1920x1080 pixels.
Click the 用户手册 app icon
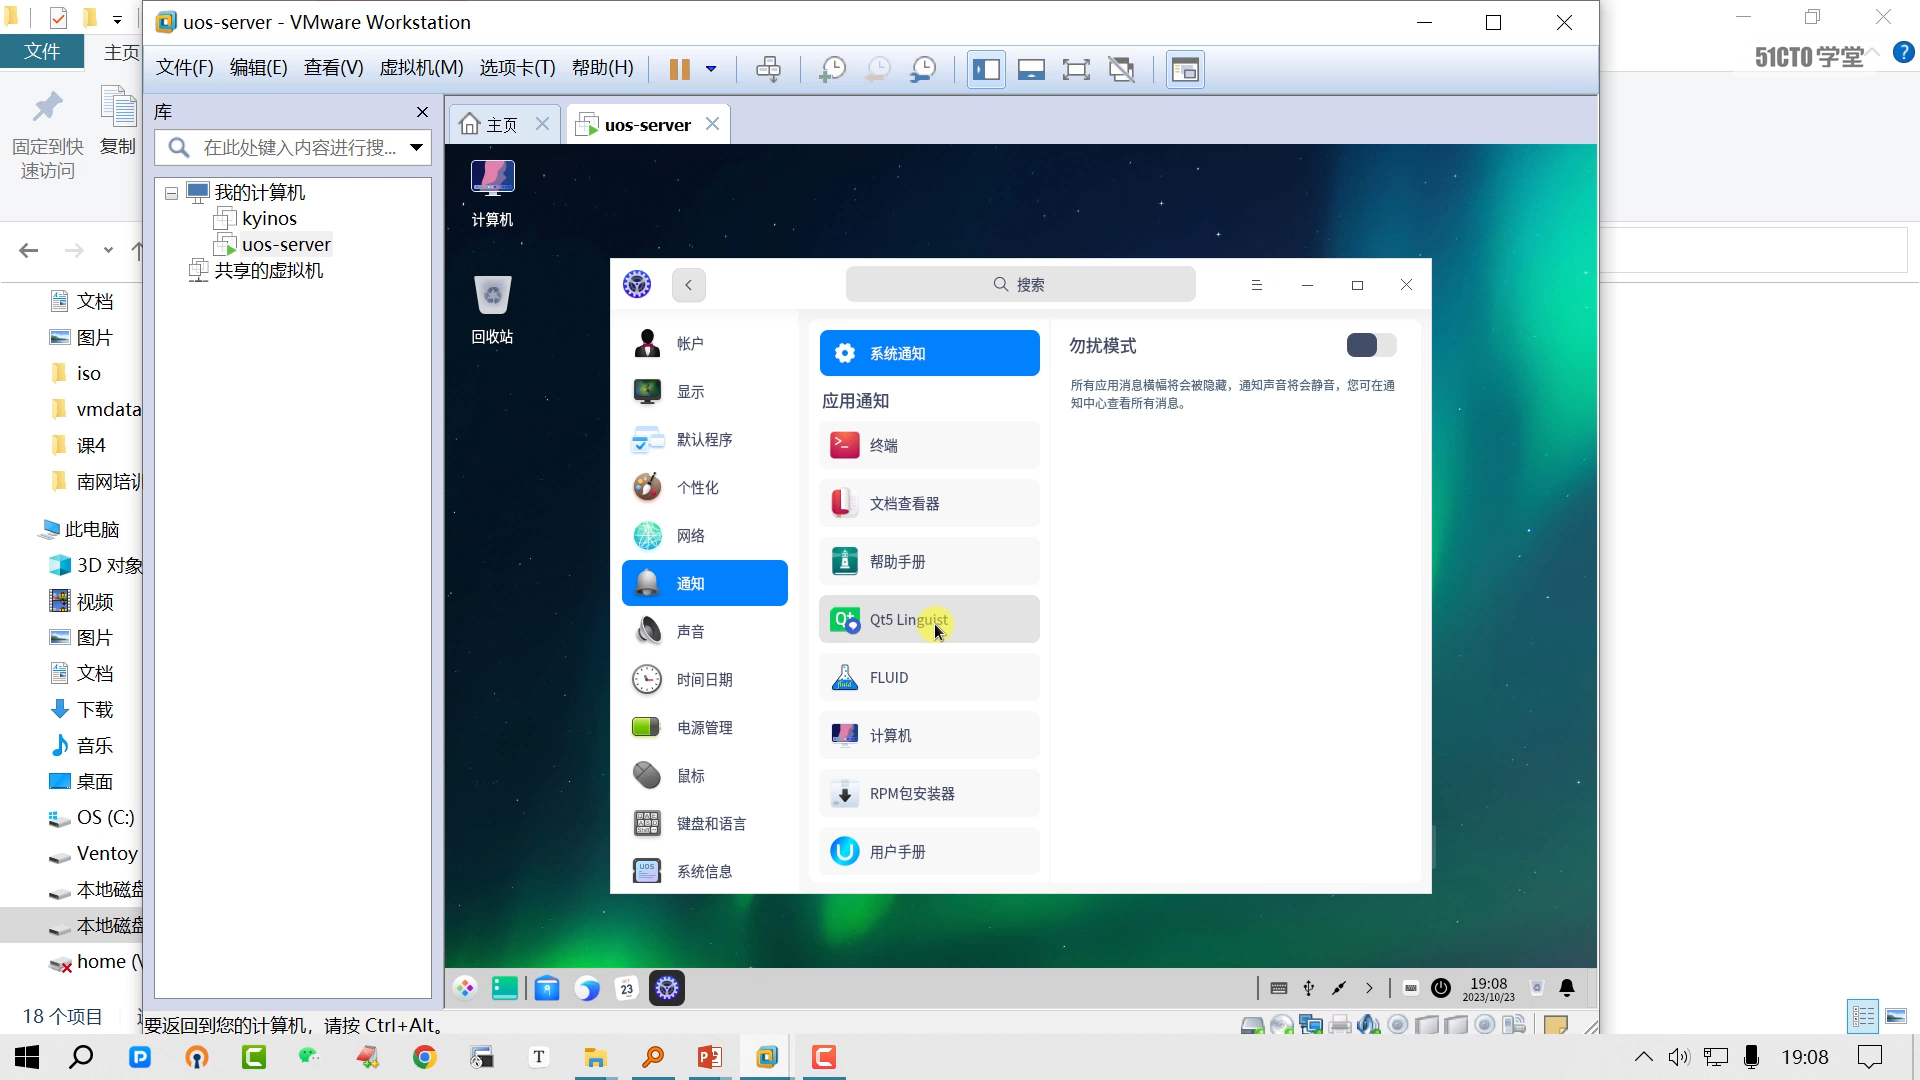[845, 851]
